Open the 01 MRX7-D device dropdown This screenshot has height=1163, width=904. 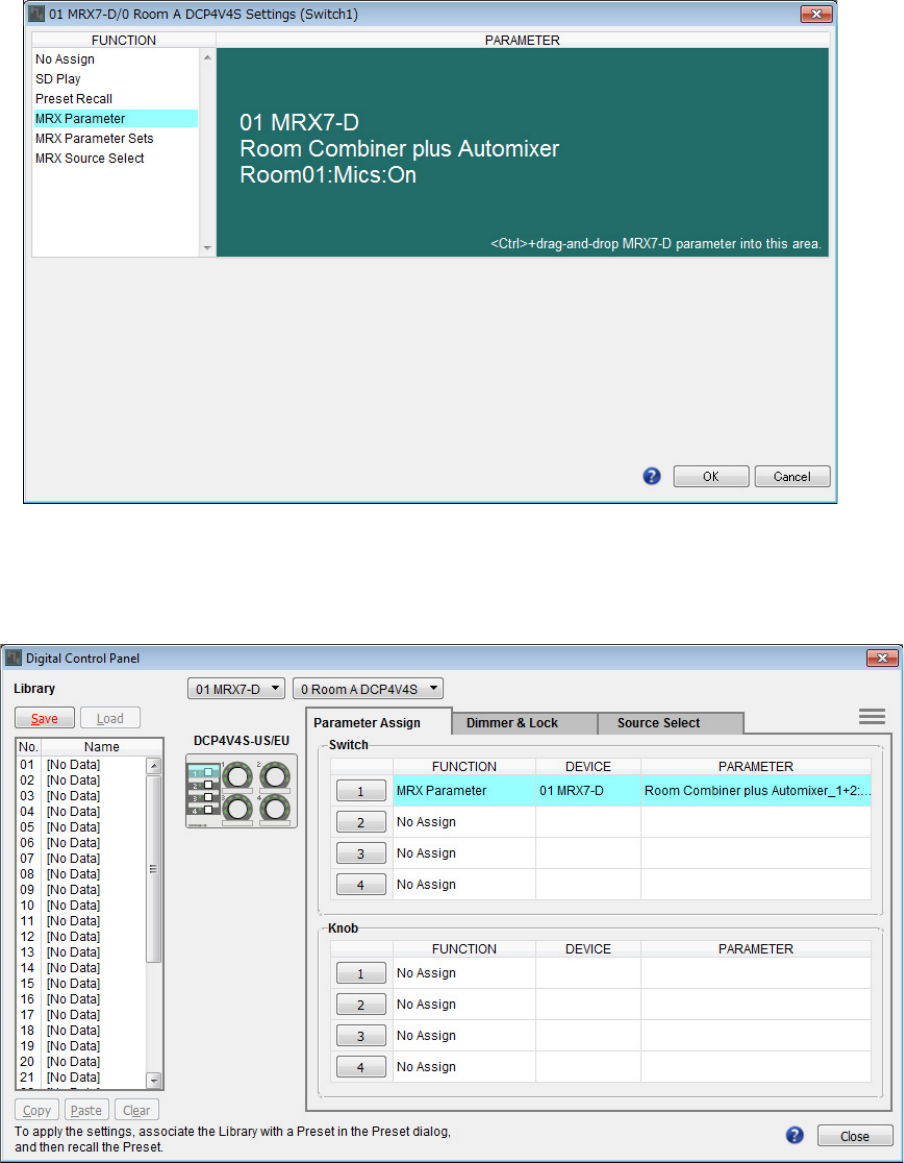236,689
